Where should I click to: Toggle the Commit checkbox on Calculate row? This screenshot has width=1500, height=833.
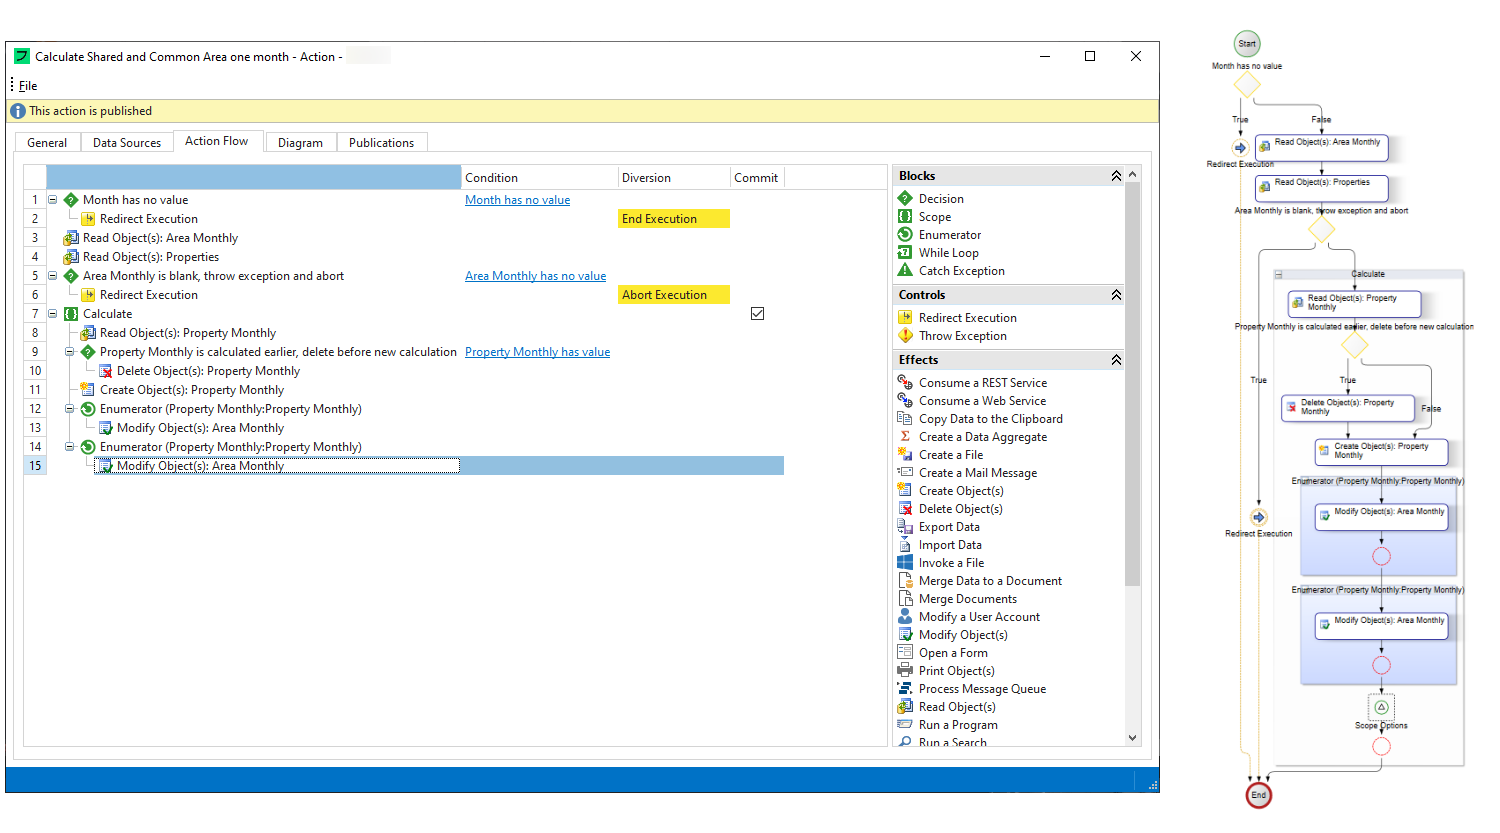click(757, 314)
